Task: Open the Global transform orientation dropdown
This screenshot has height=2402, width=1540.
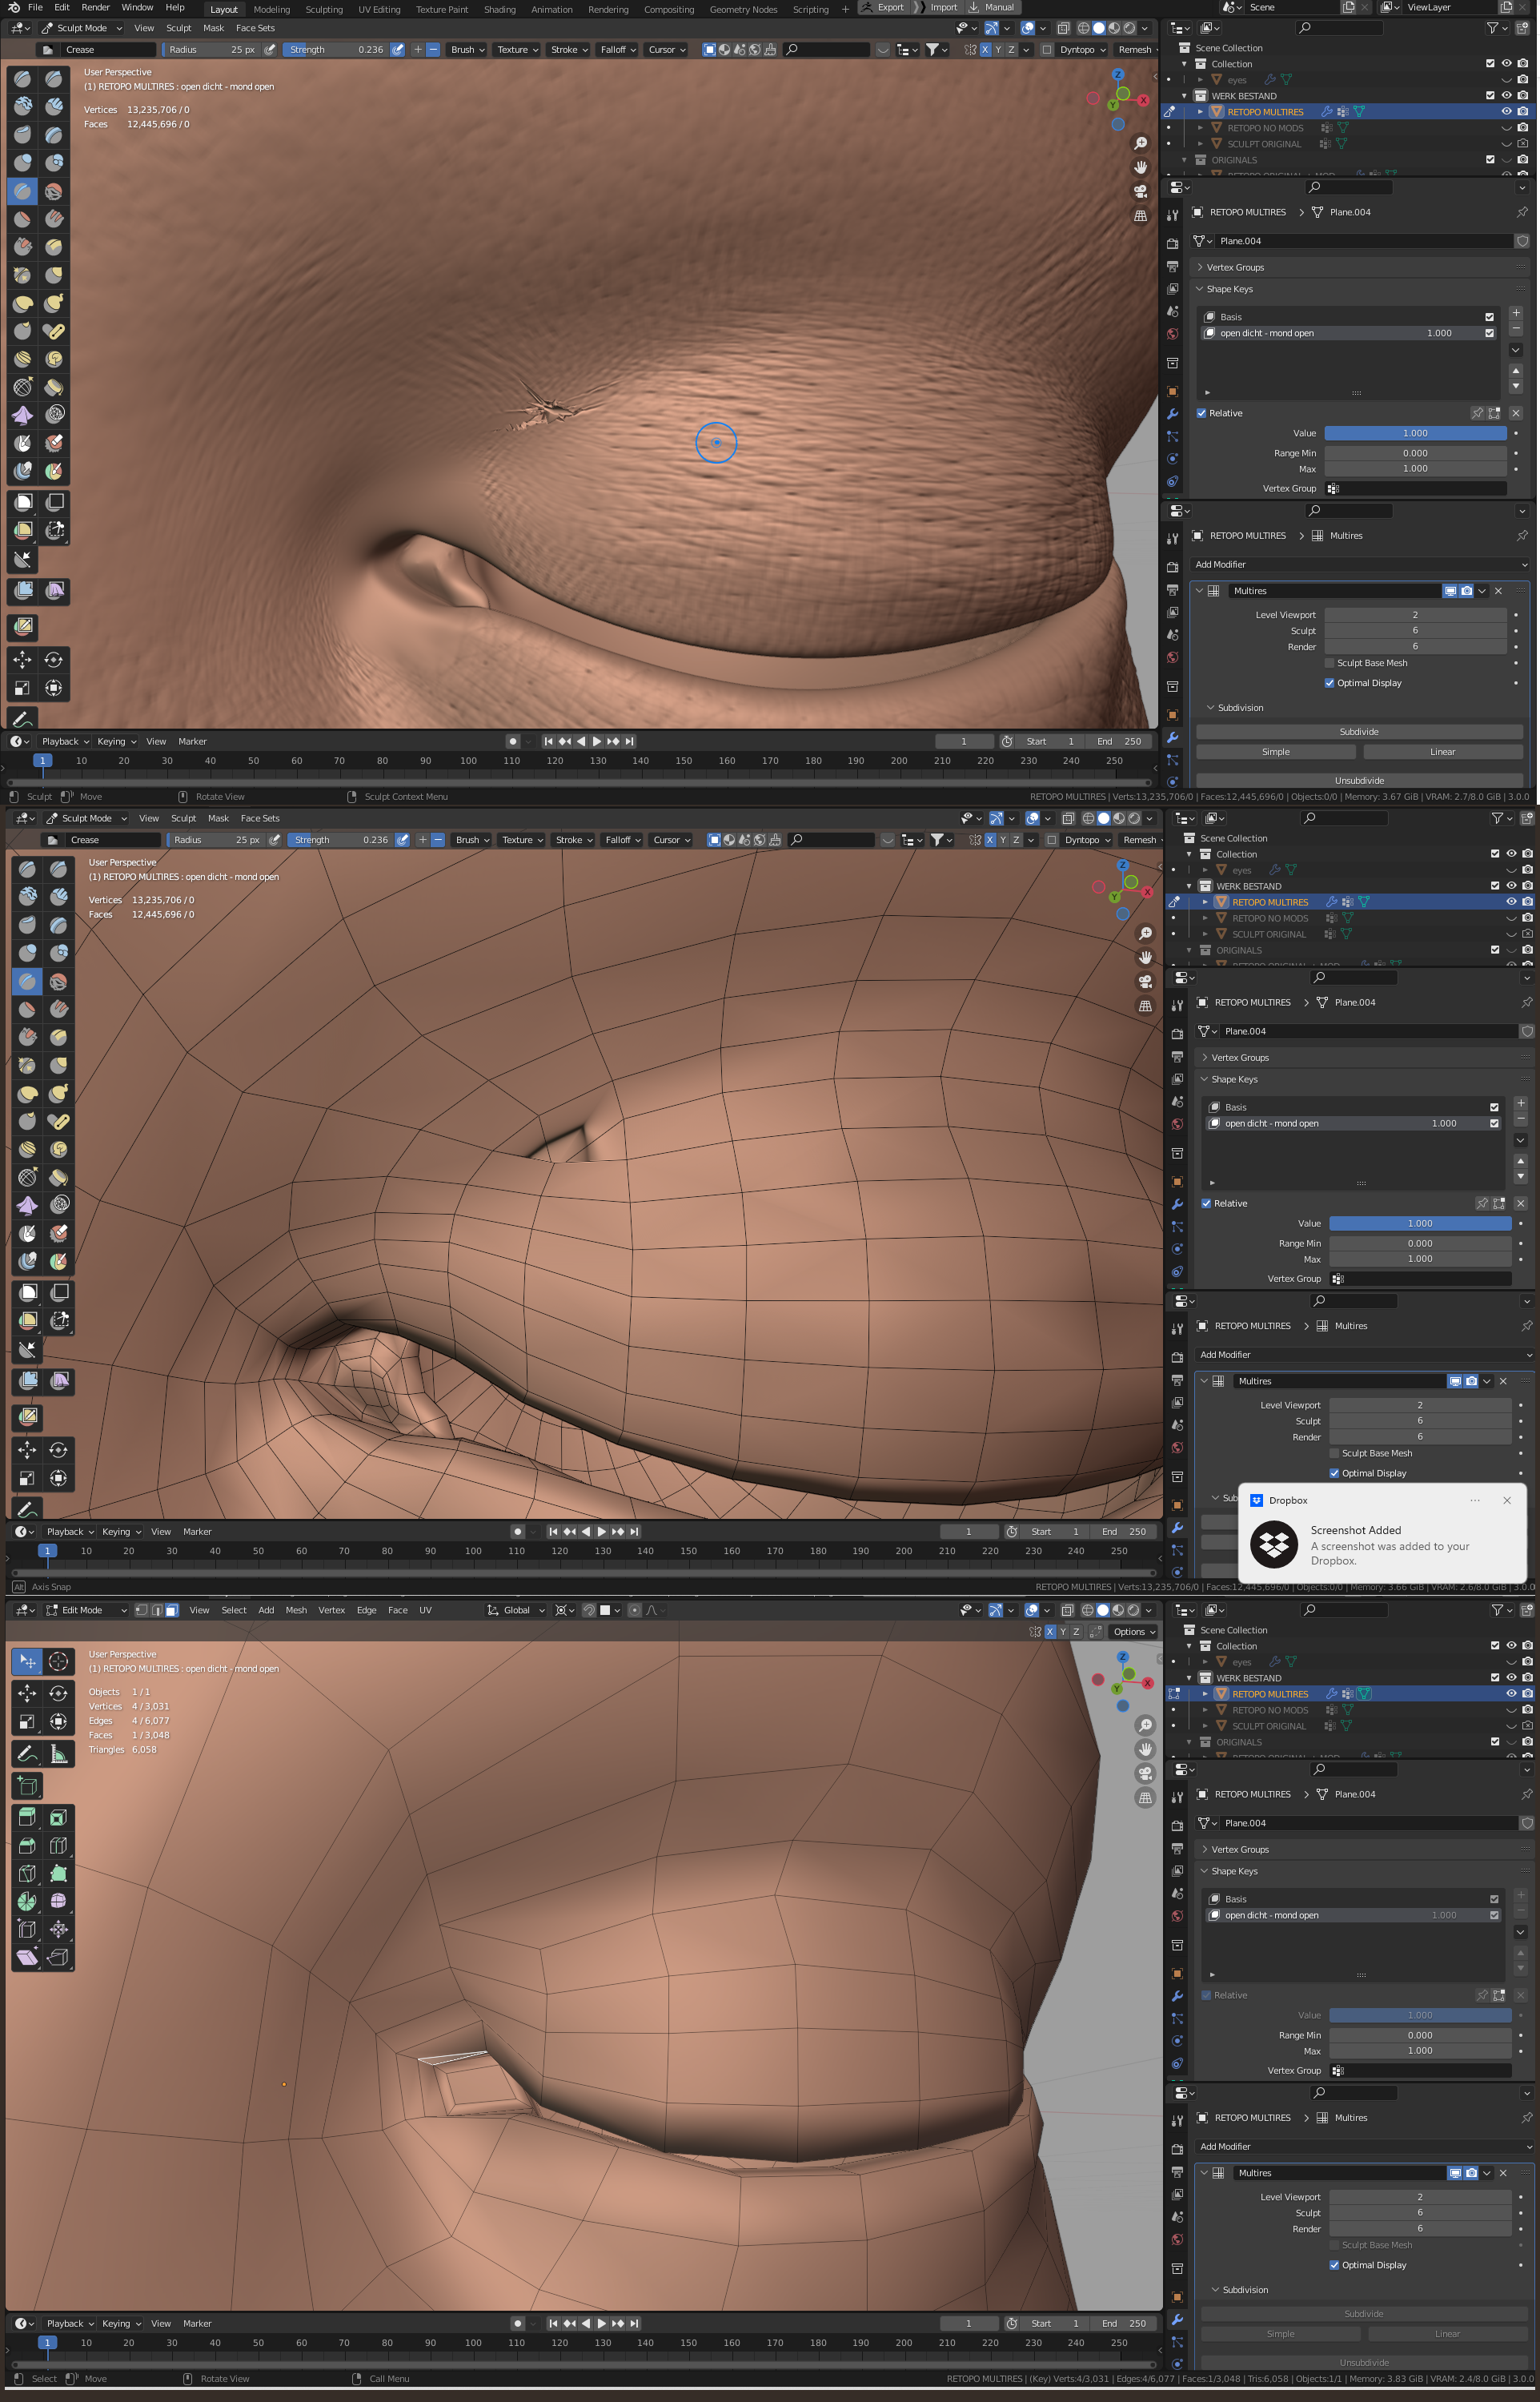Action: point(516,1610)
